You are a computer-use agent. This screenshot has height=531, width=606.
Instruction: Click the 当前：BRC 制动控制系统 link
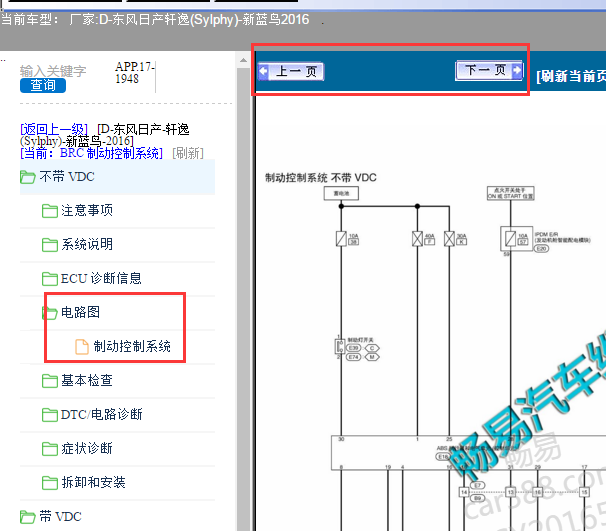coord(91,153)
